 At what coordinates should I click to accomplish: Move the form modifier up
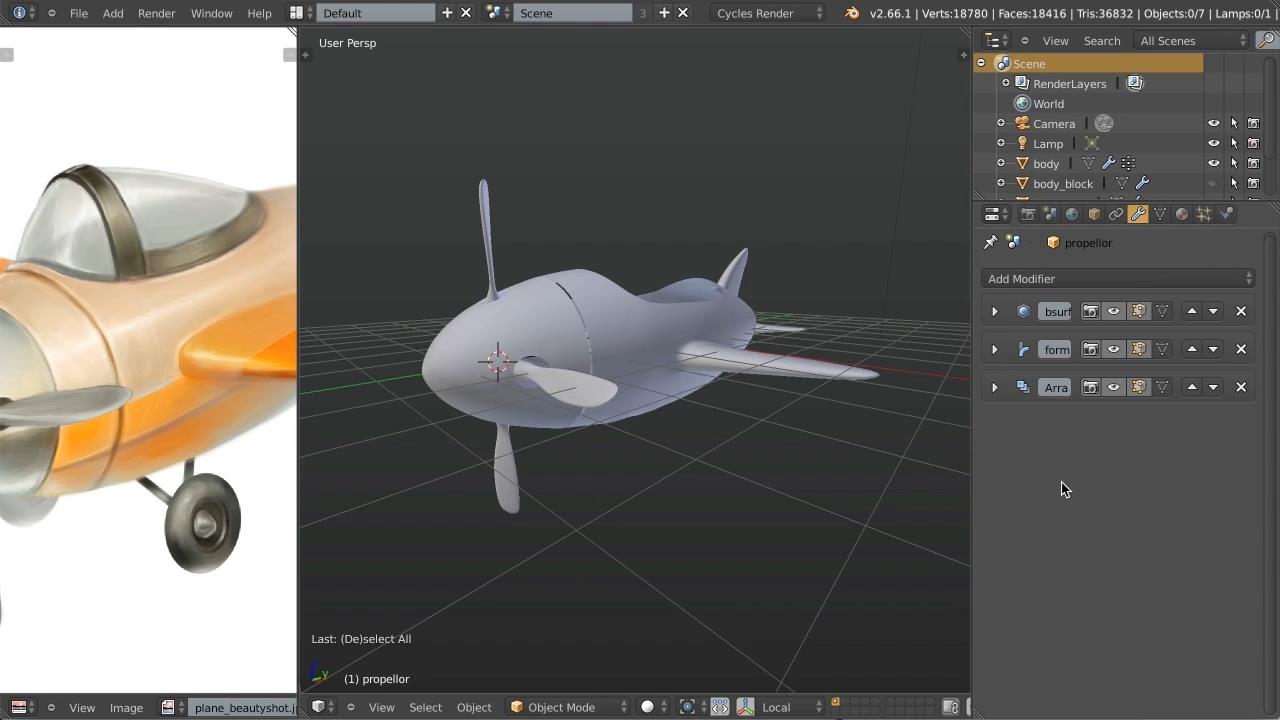[x=1192, y=349]
